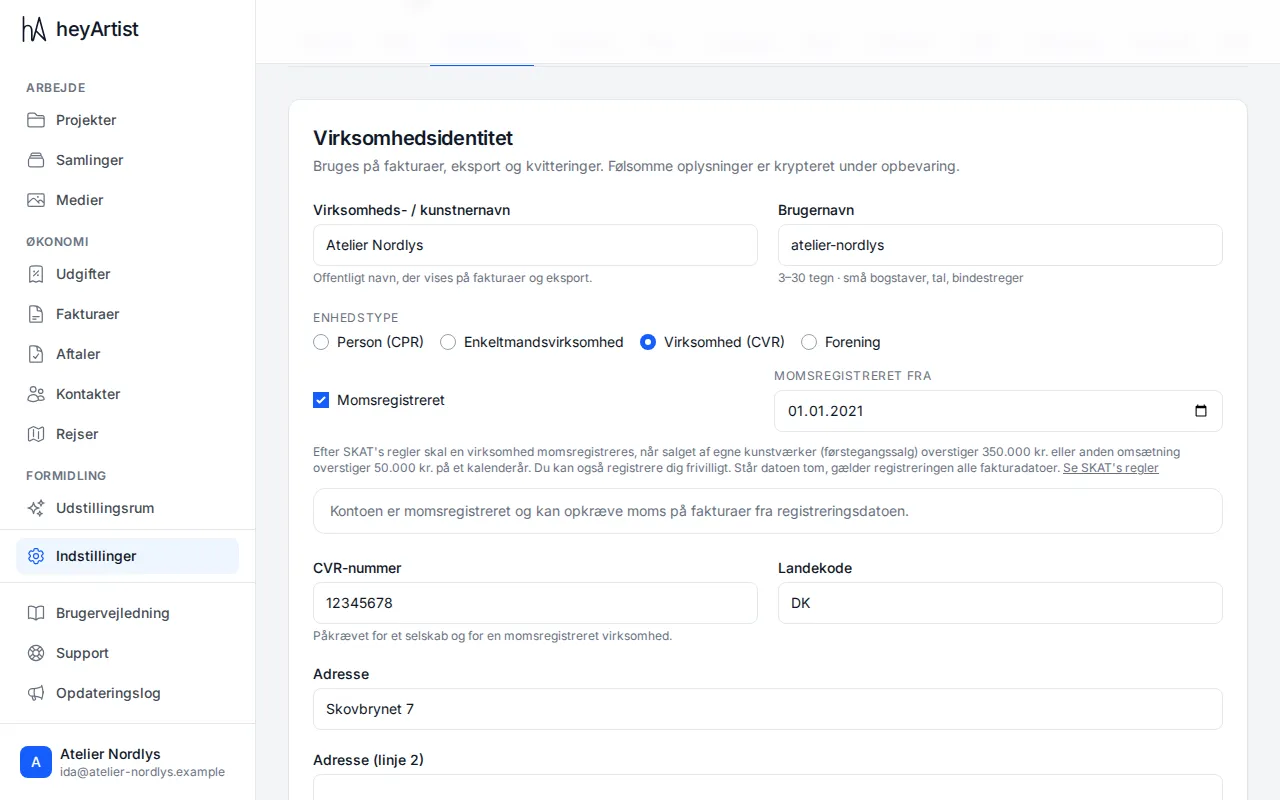Image resolution: width=1280 pixels, height=800 pixels.
Task: Open Udgifter via its receipt icon
Action: (x=36, y=274)
